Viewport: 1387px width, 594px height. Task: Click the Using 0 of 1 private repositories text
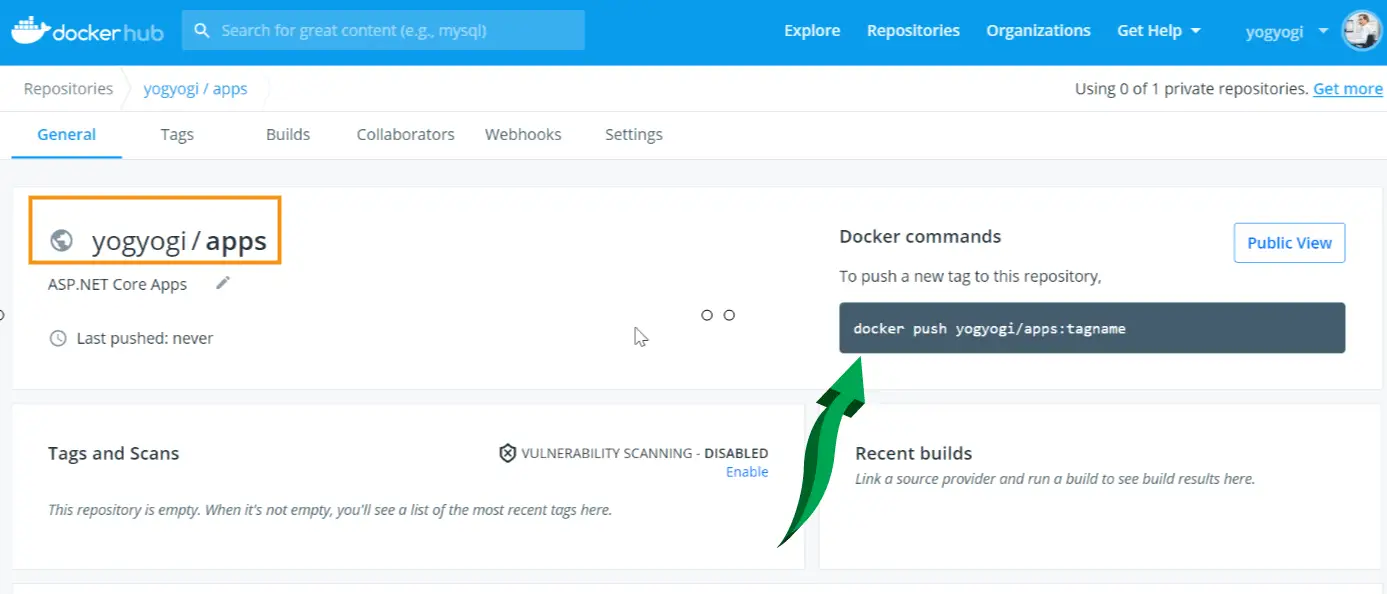click(1191, 89)
